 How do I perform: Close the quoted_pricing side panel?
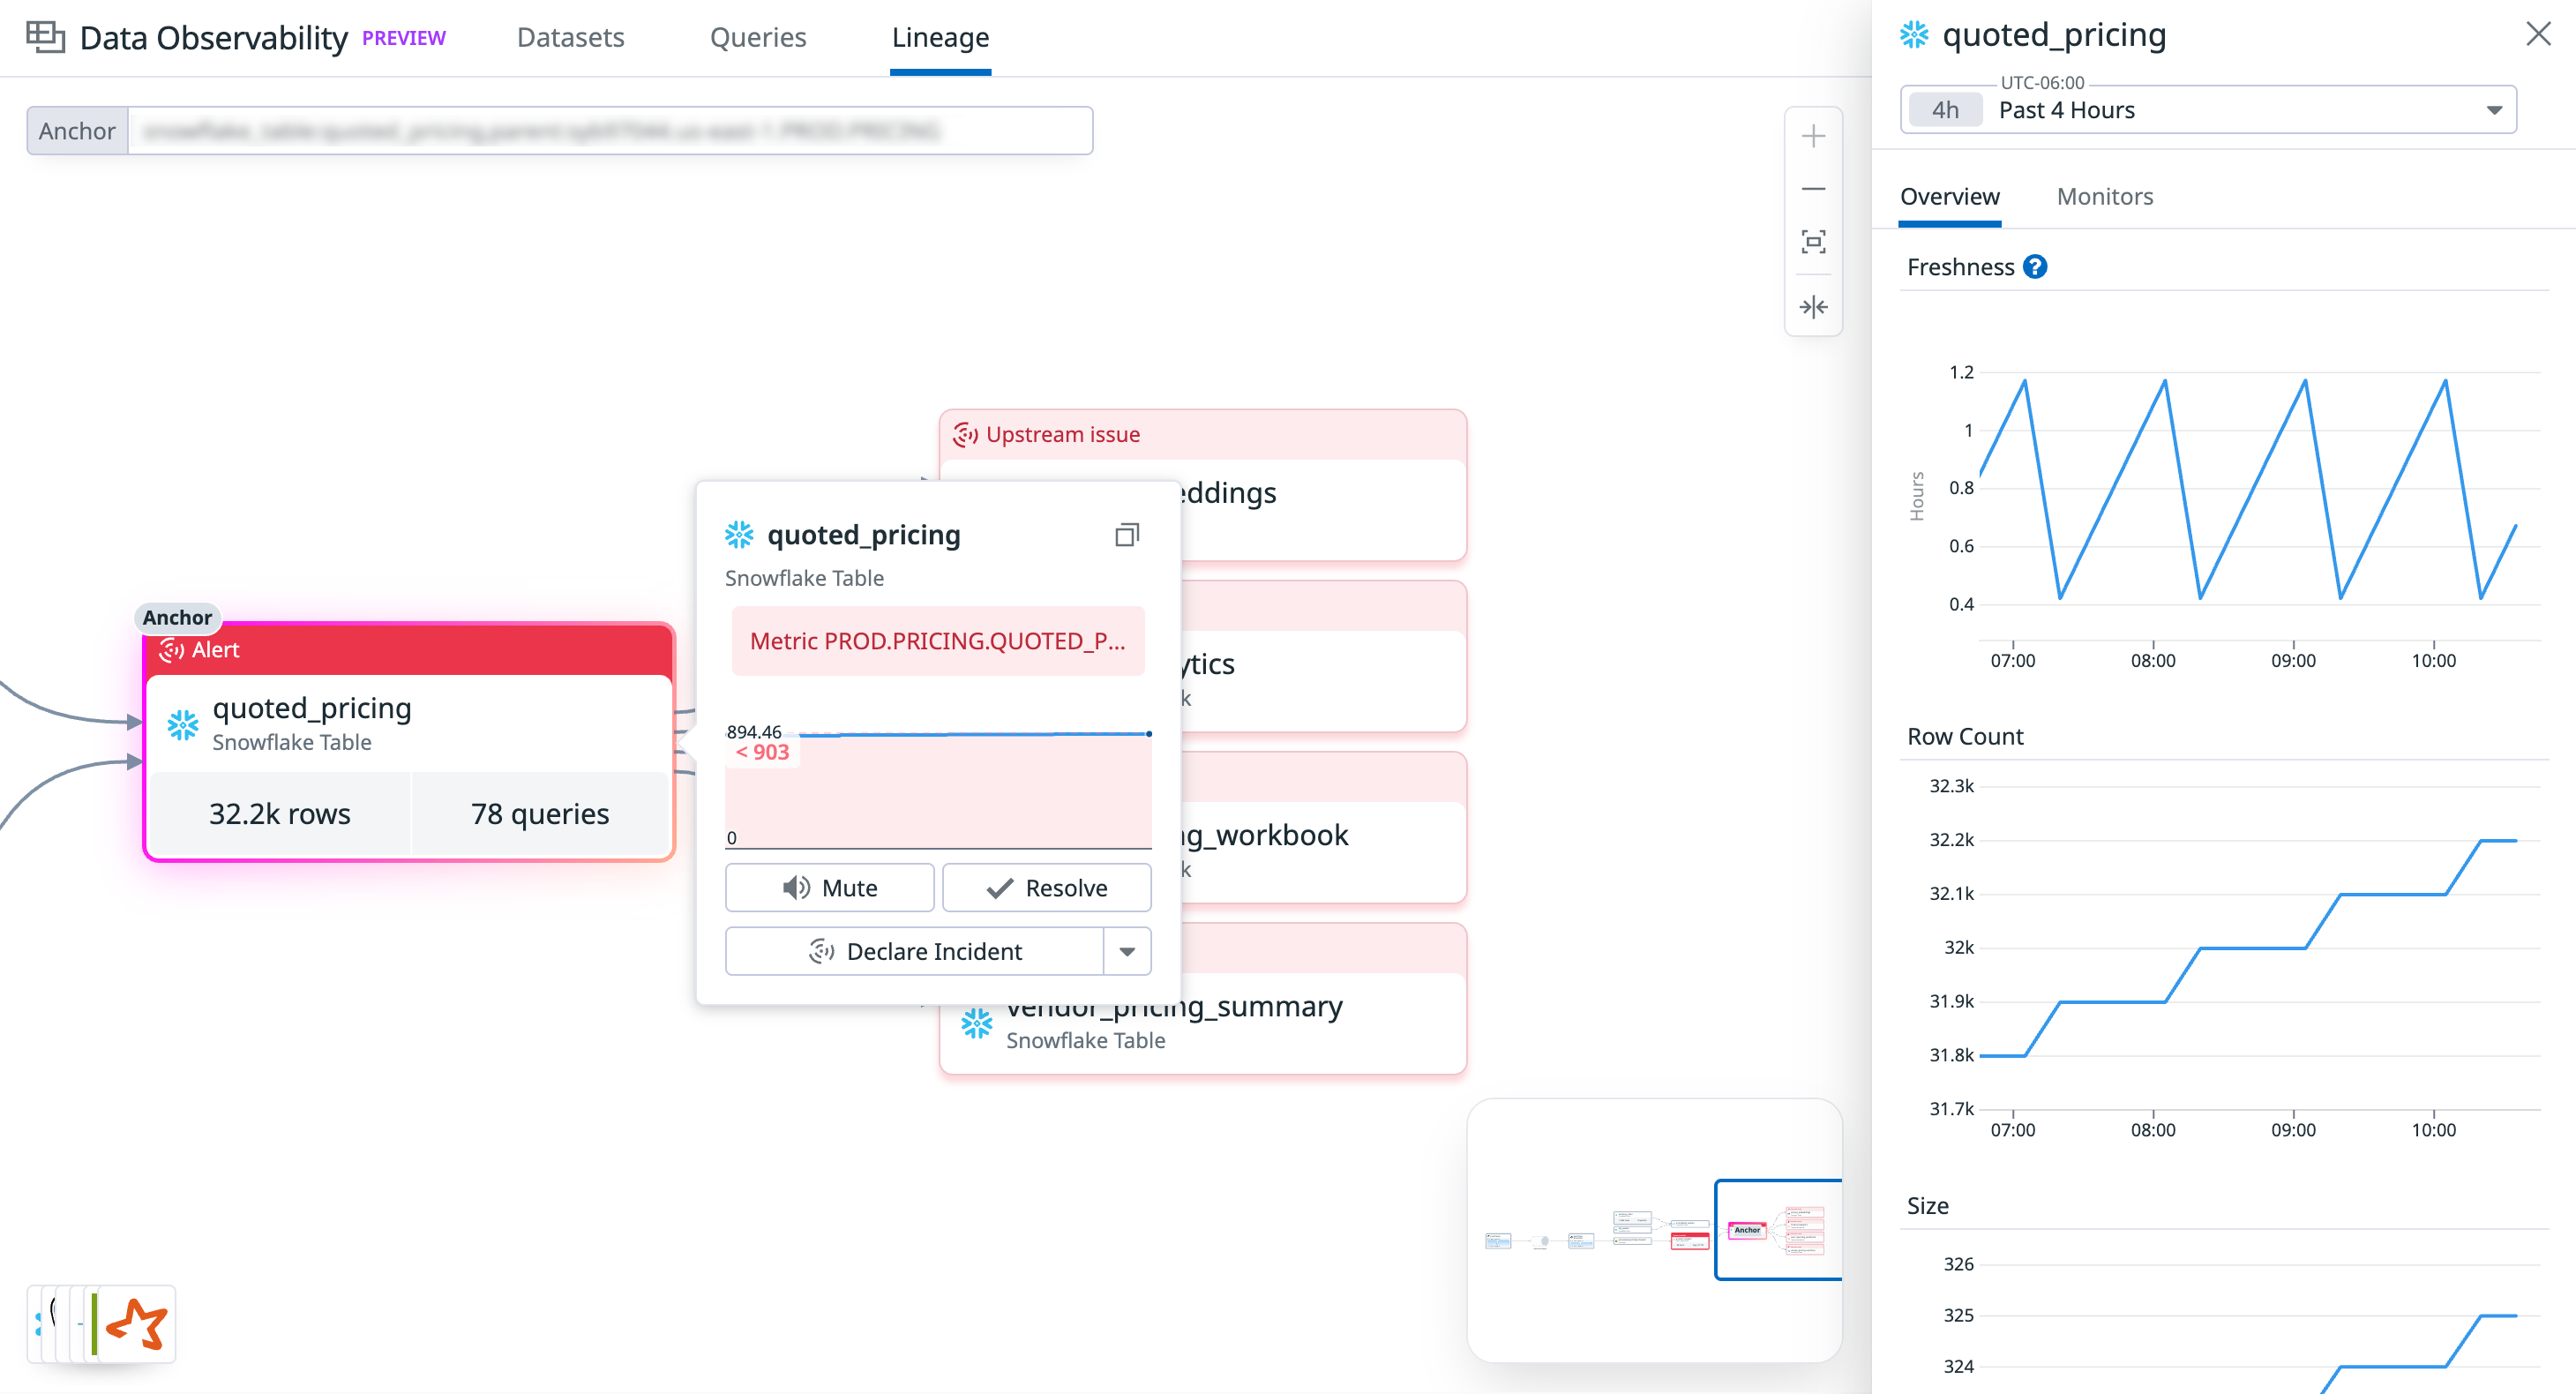[x=2538, y=34]
